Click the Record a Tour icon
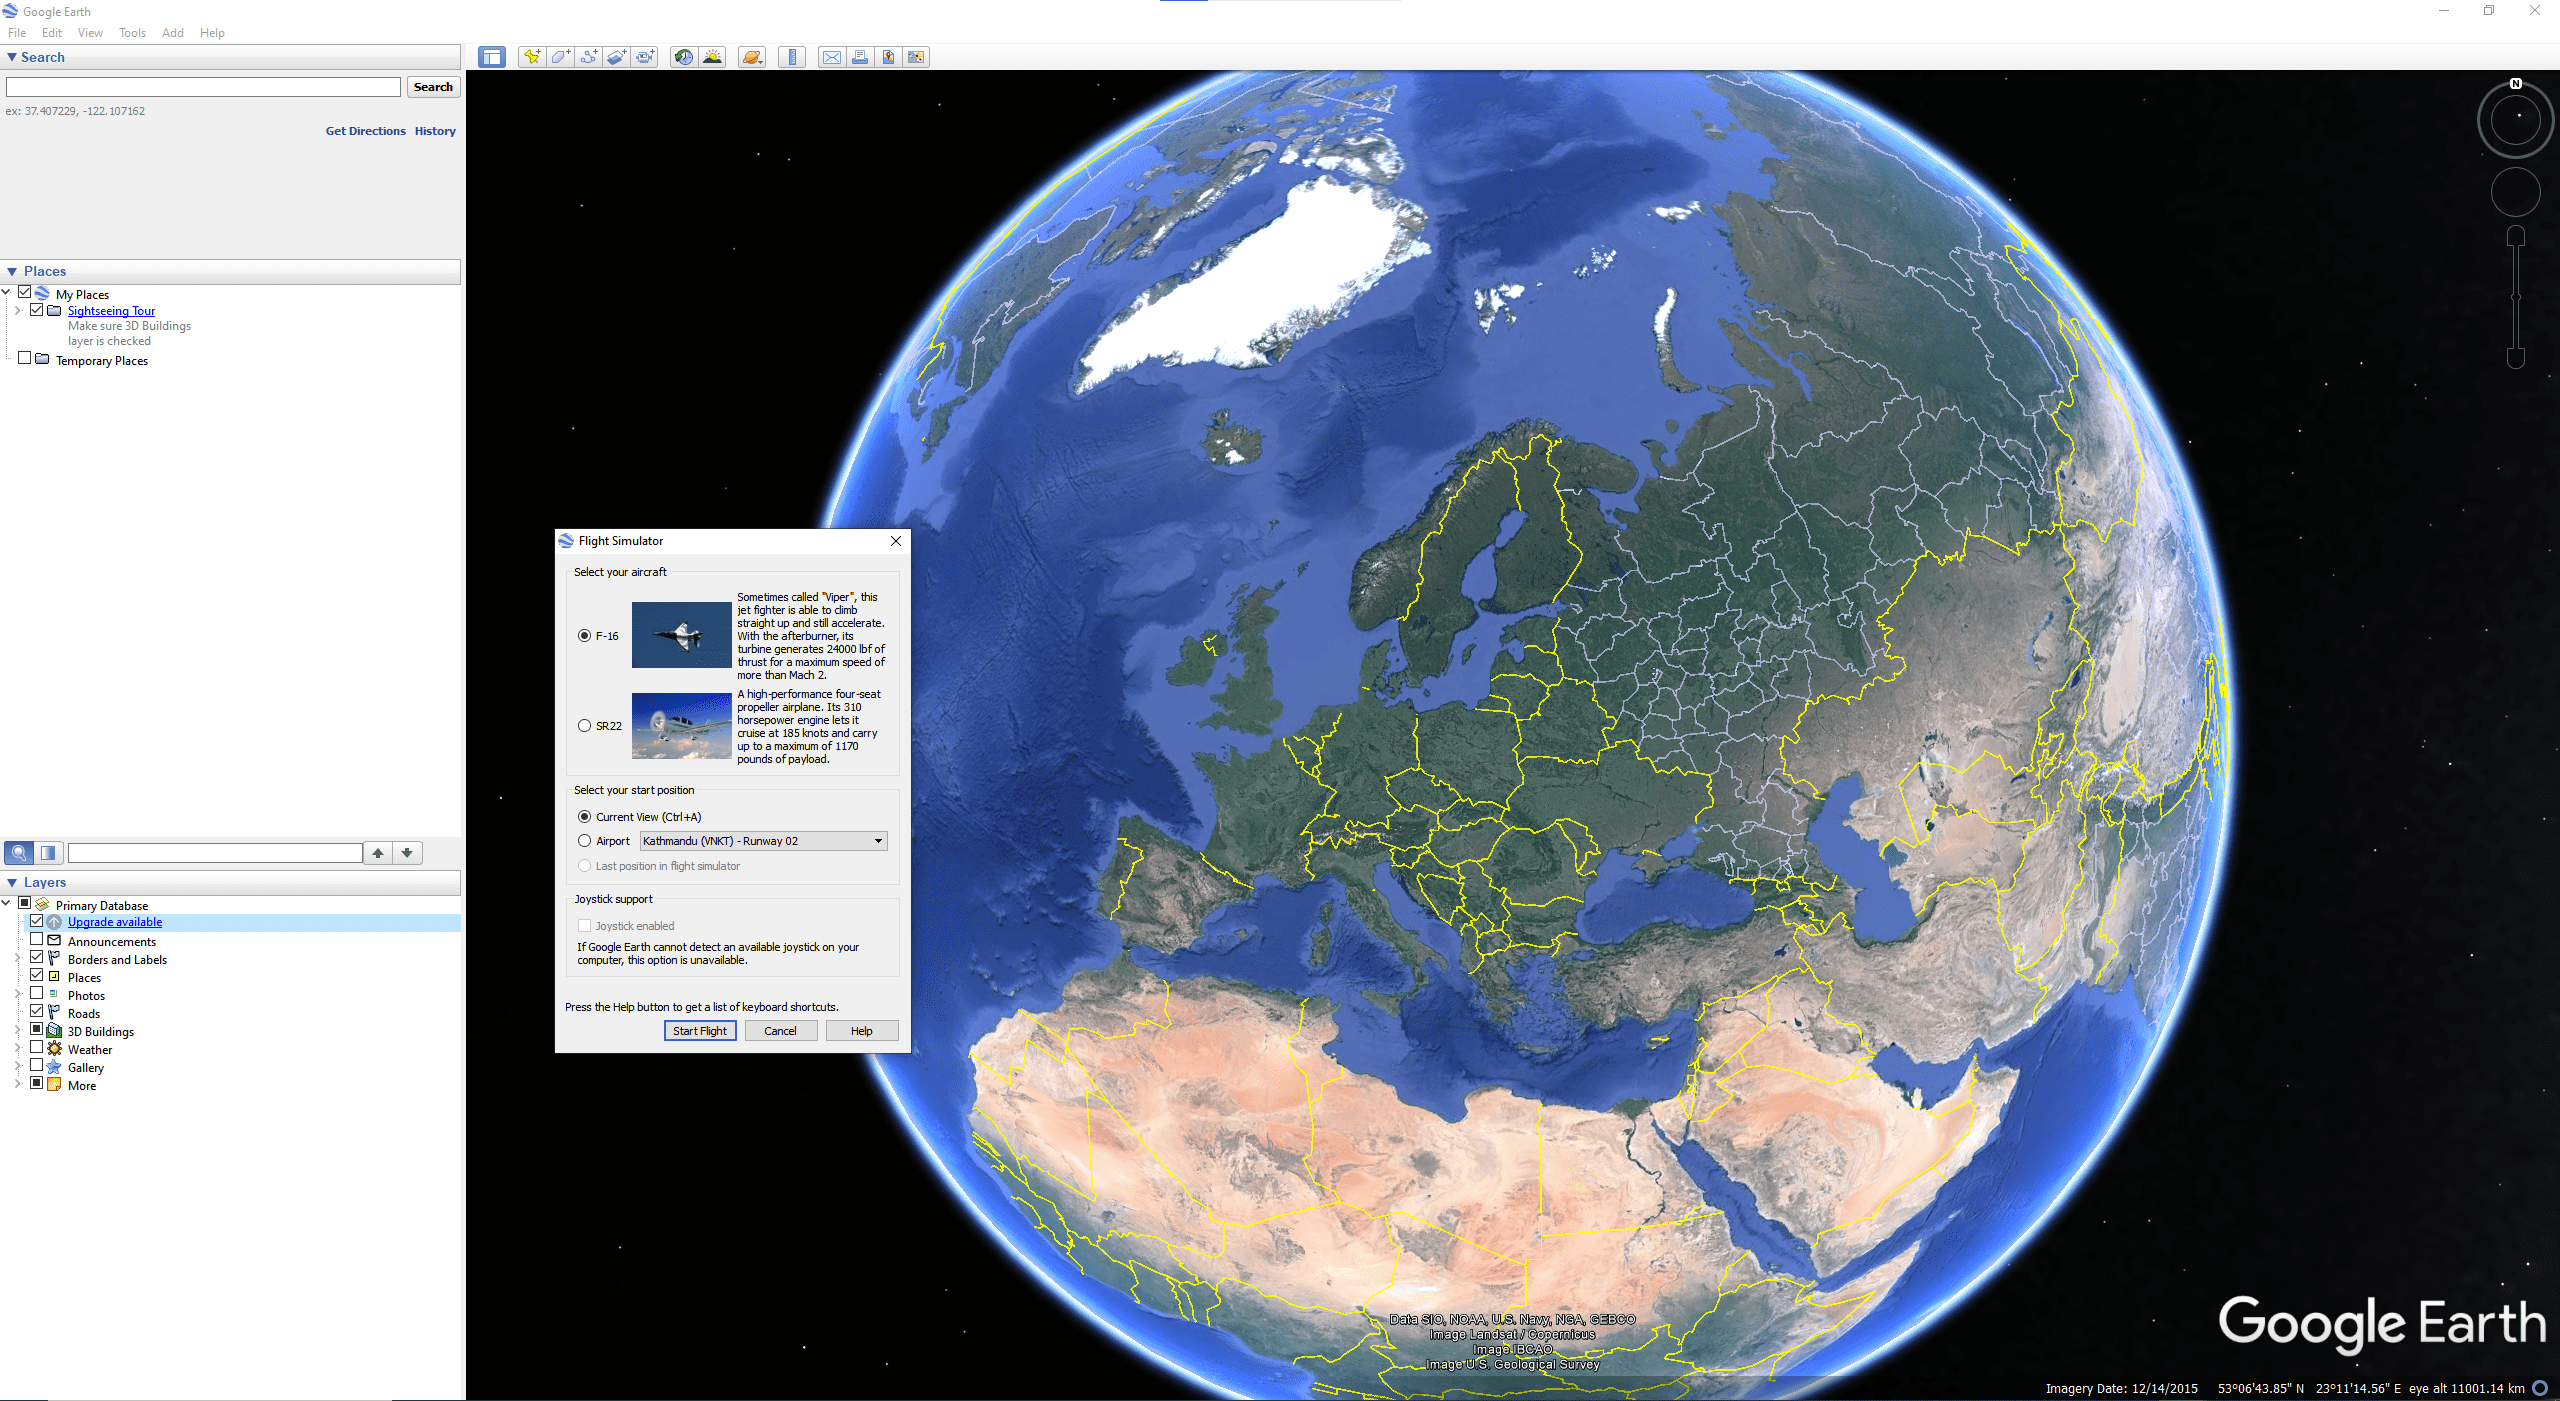 click(x=645, y=57)
